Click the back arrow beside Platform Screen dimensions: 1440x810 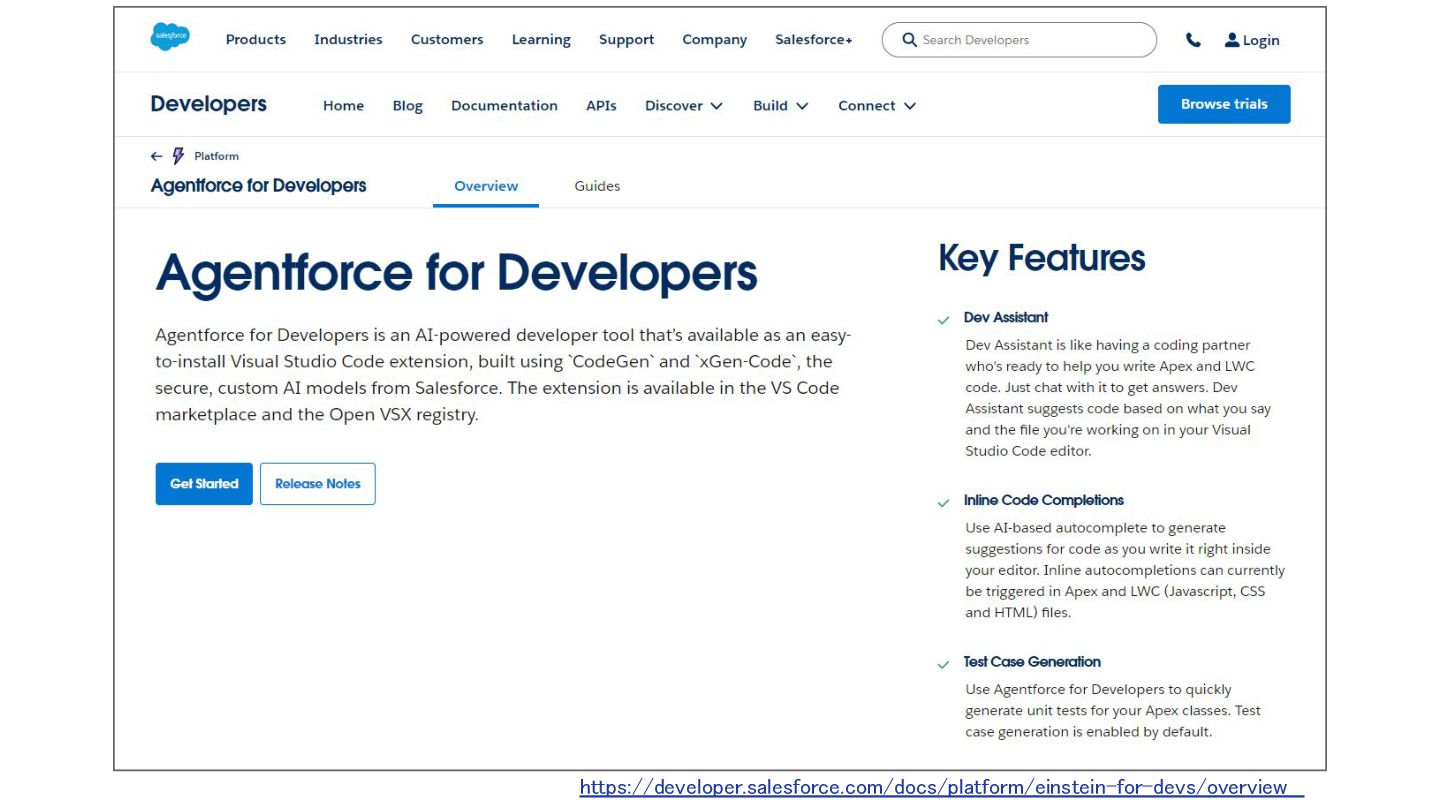tap(156, 156)
